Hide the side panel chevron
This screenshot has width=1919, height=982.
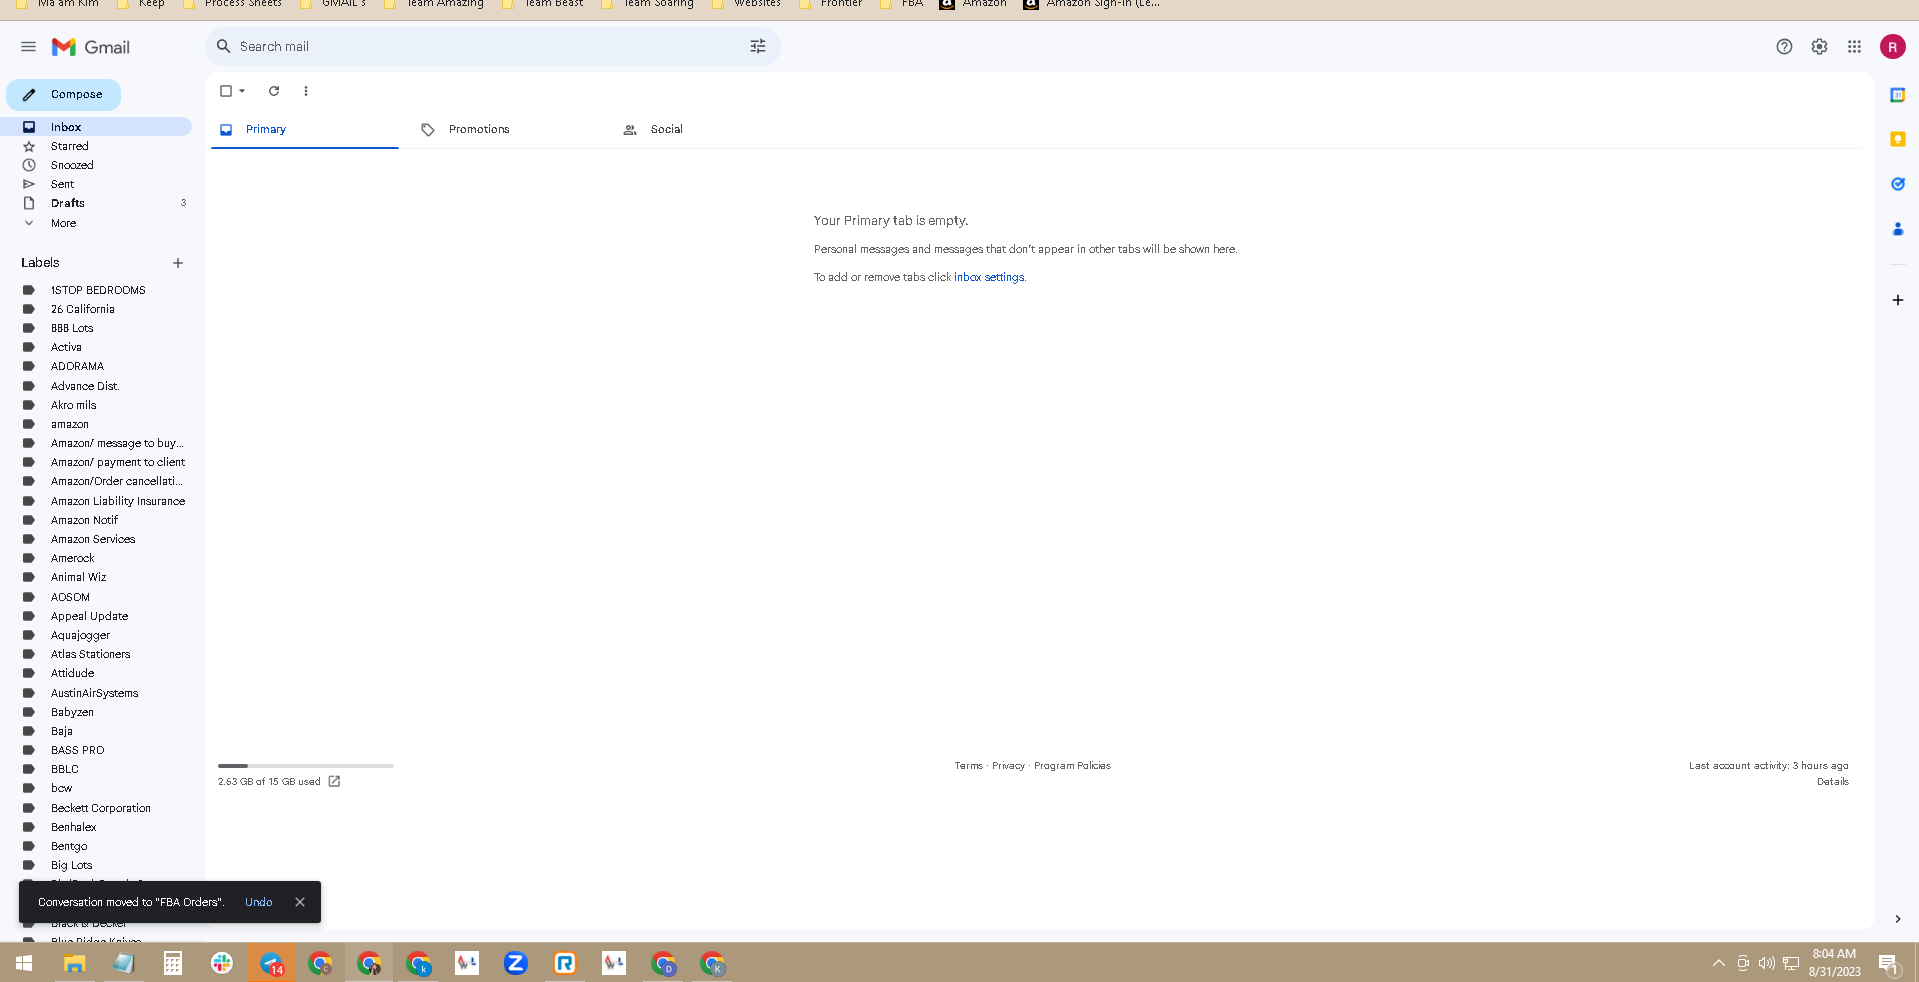(1897, 919)
